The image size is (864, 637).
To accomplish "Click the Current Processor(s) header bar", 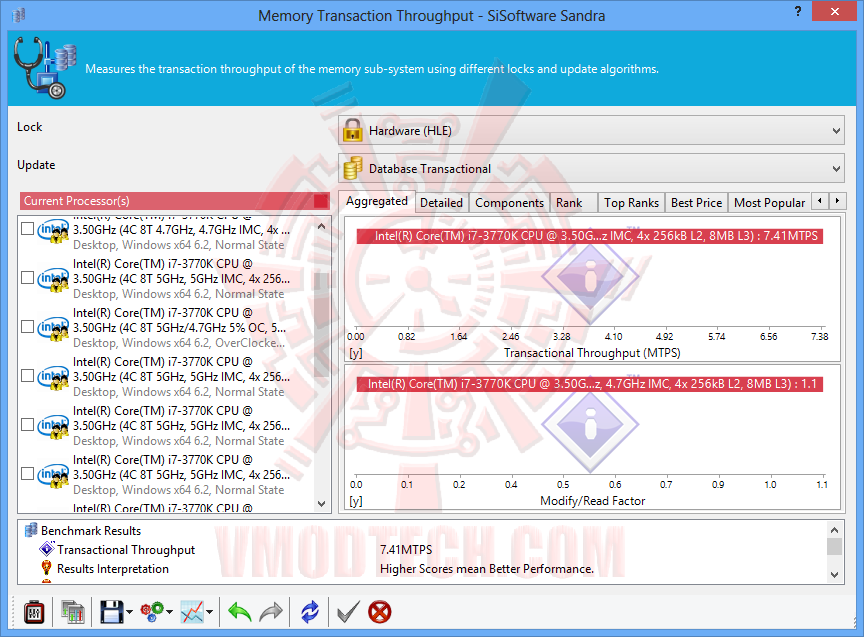I will [x=175, y=201].
